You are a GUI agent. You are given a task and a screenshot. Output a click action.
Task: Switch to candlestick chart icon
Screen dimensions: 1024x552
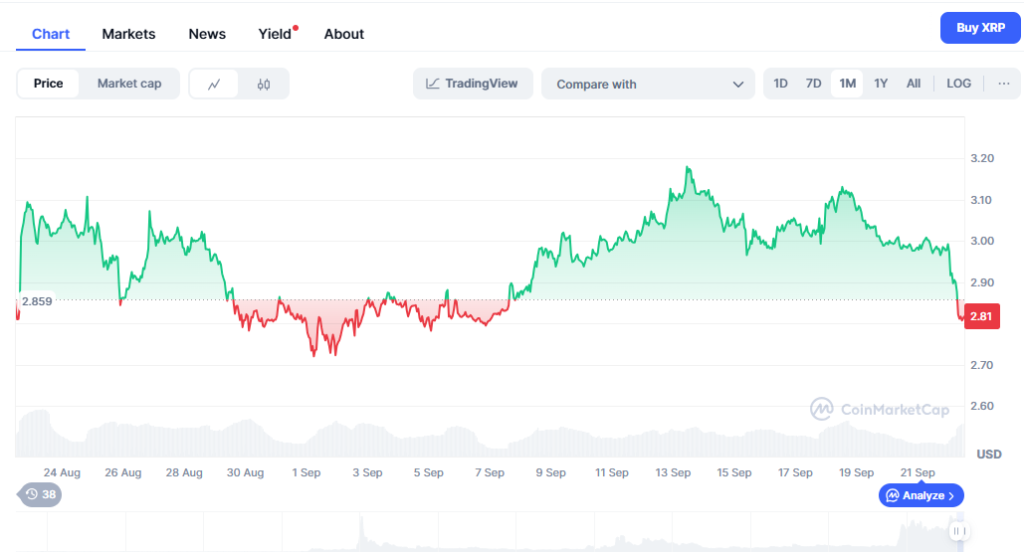[x=263, y=84]
